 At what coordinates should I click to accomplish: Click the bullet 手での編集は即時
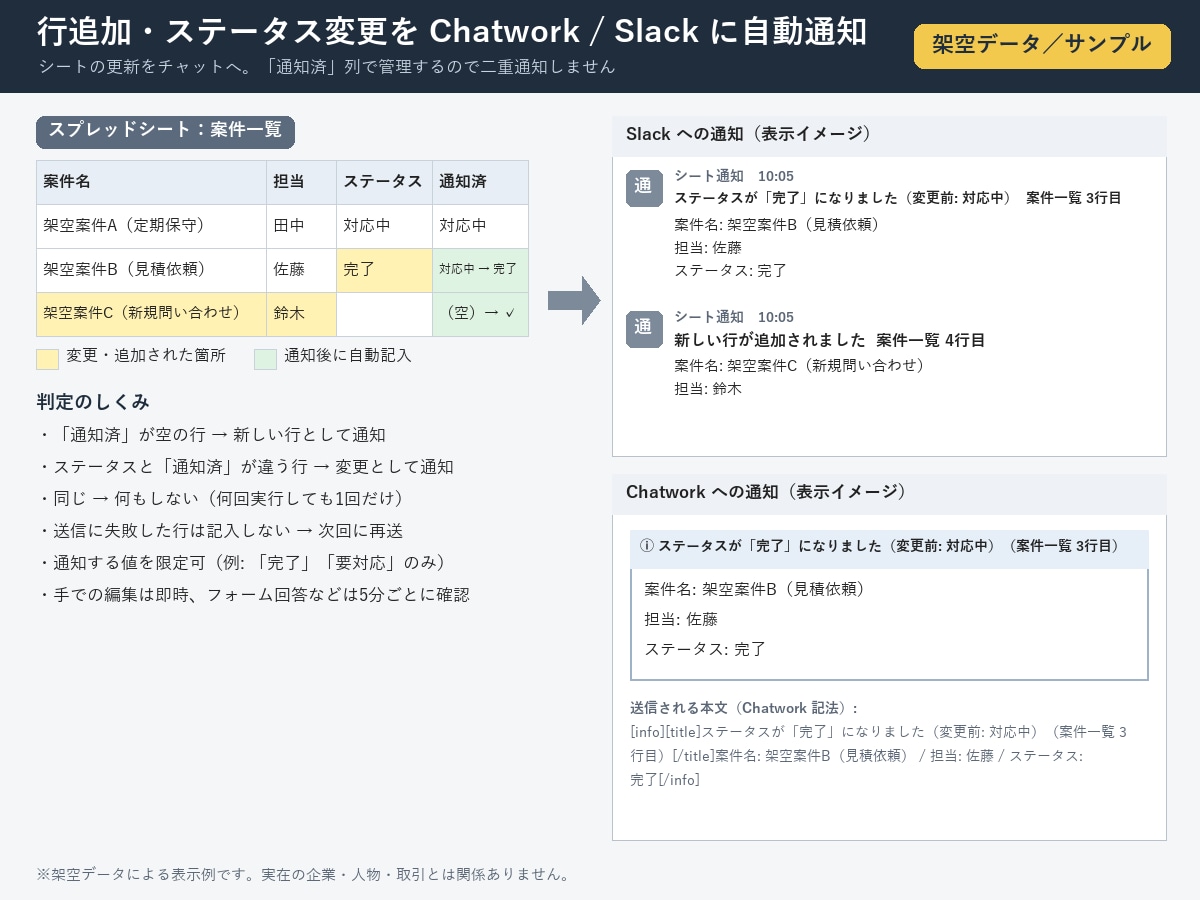tap(253, 594)
